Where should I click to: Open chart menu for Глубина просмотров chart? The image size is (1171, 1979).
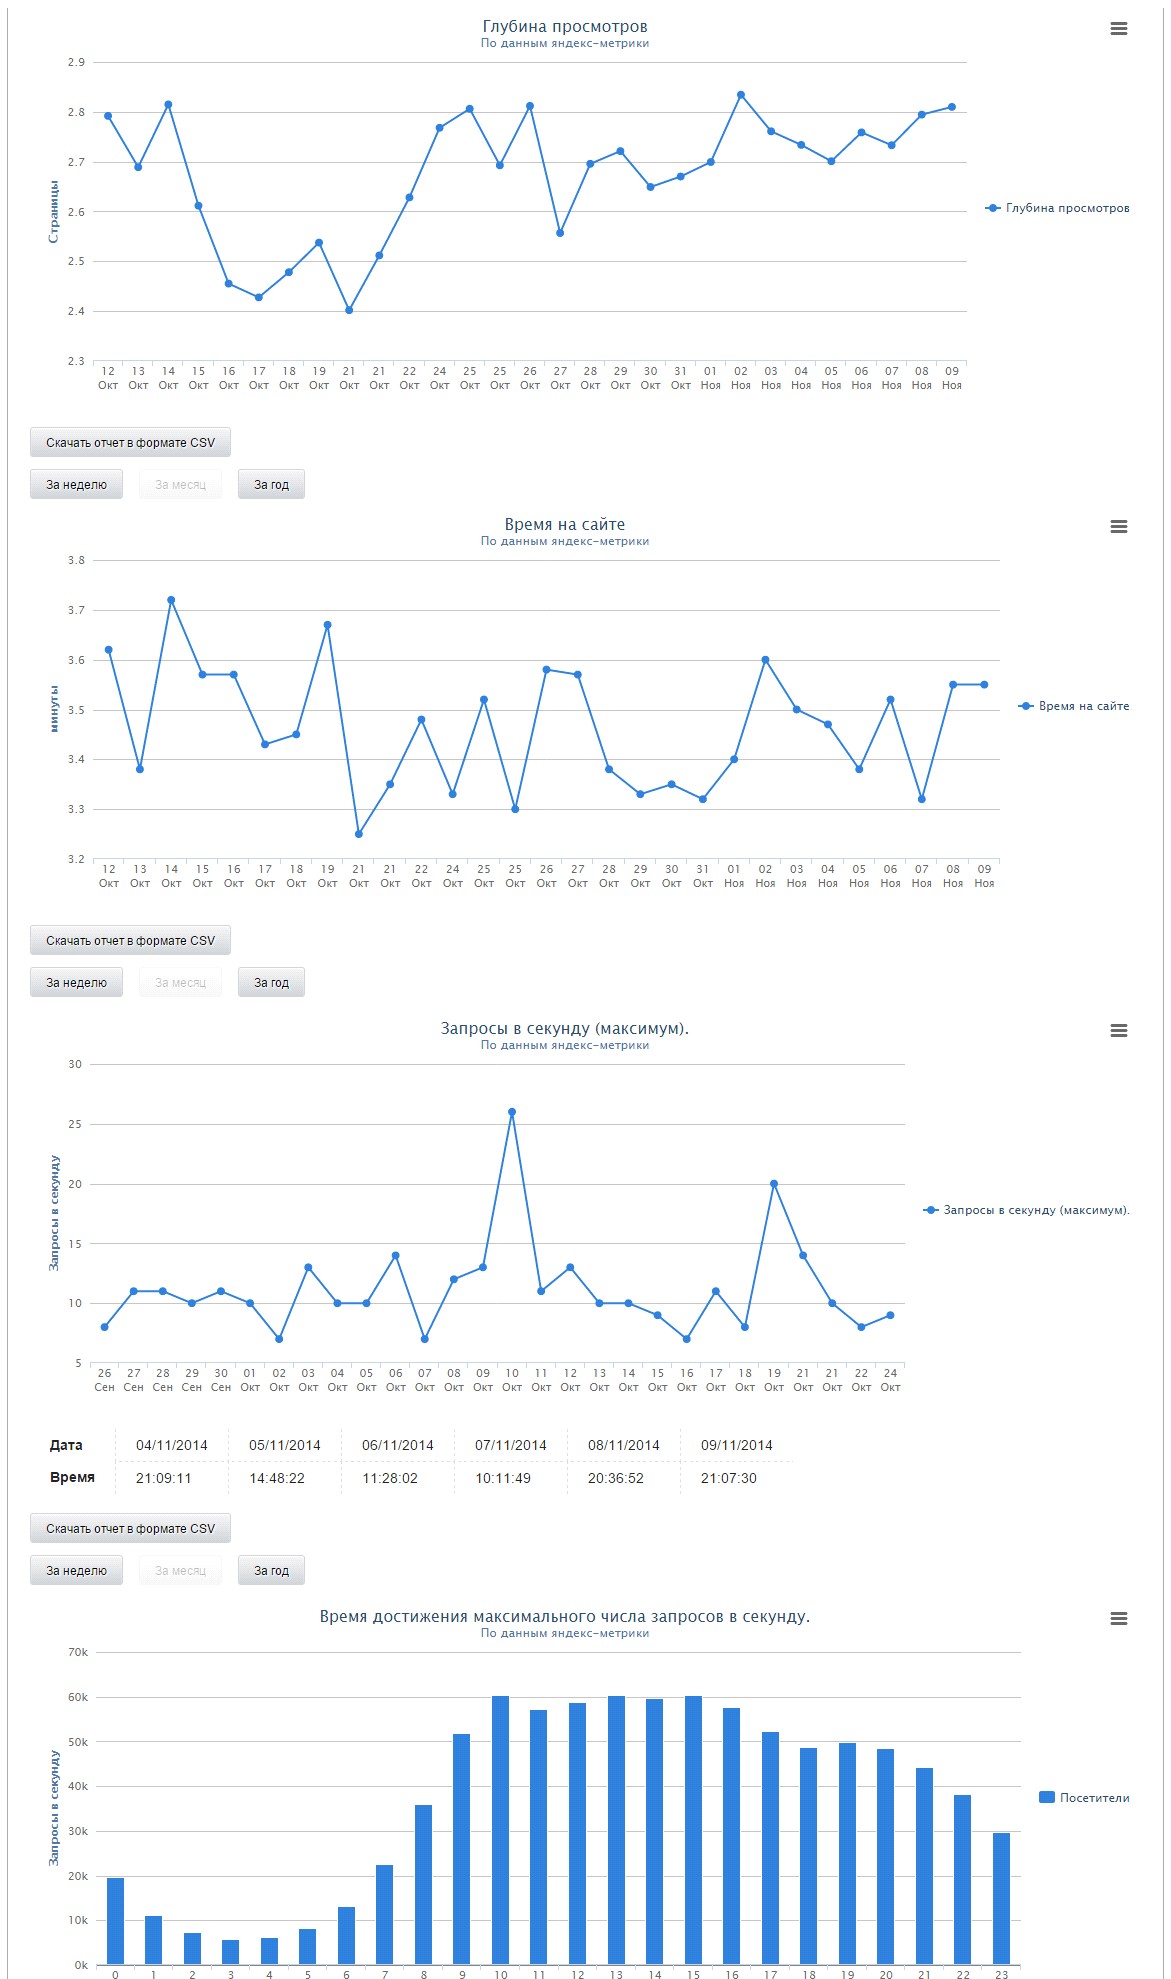coord(1118,29)
